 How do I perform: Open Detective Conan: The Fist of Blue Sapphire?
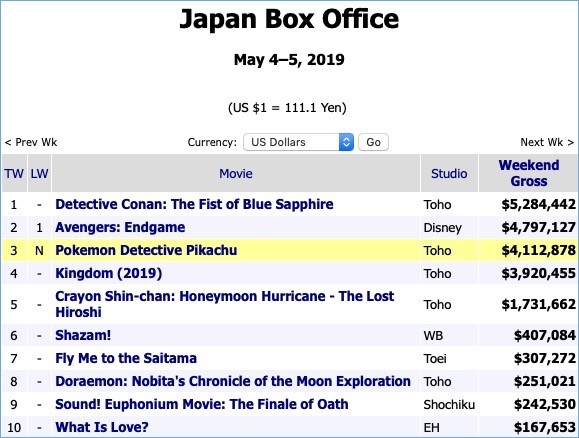tap(194, 204)
